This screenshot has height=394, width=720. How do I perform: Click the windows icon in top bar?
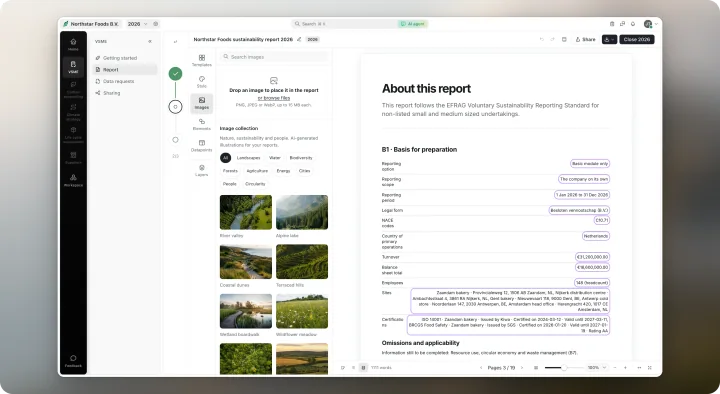[x=622, y=24]
